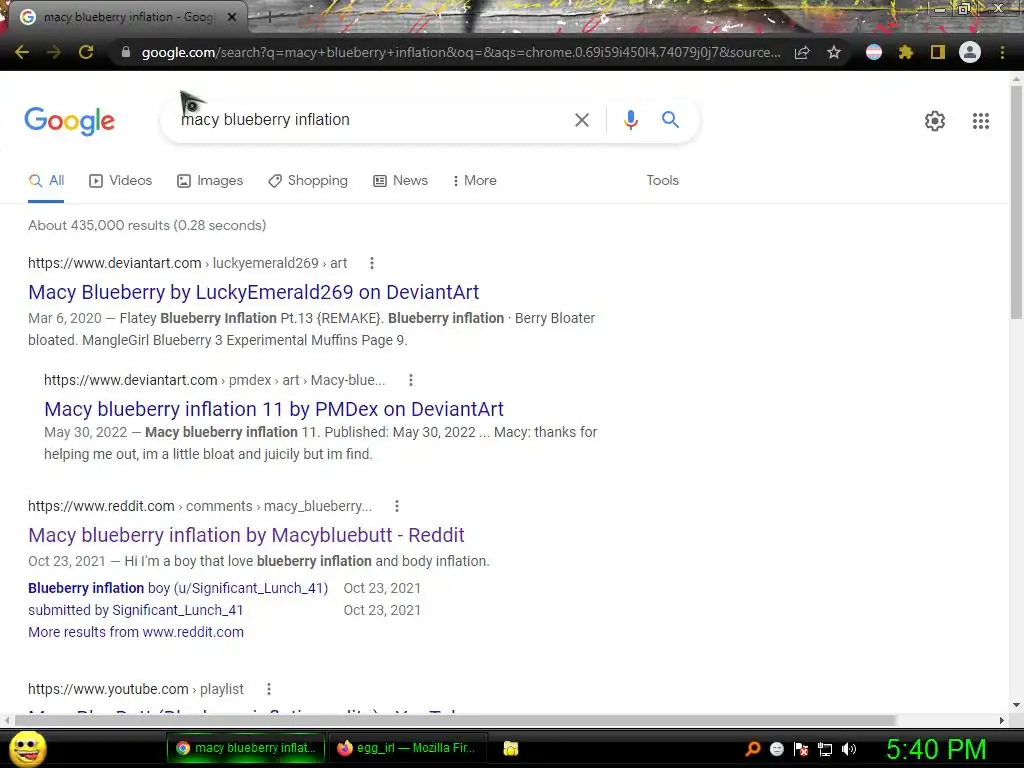Open the Extensions puzzle piece menu
This screenshot has width=1024, height=768.
coord(906,52)
